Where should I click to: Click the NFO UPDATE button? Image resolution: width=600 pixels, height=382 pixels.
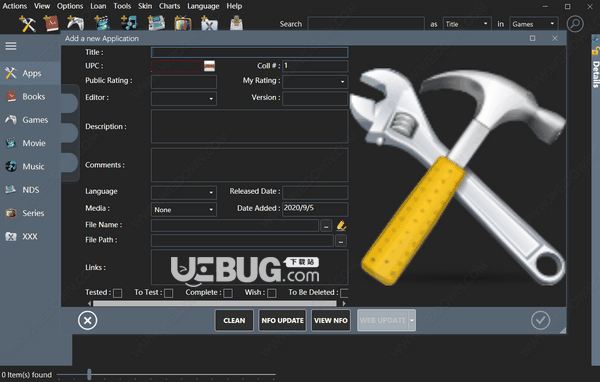282,320
